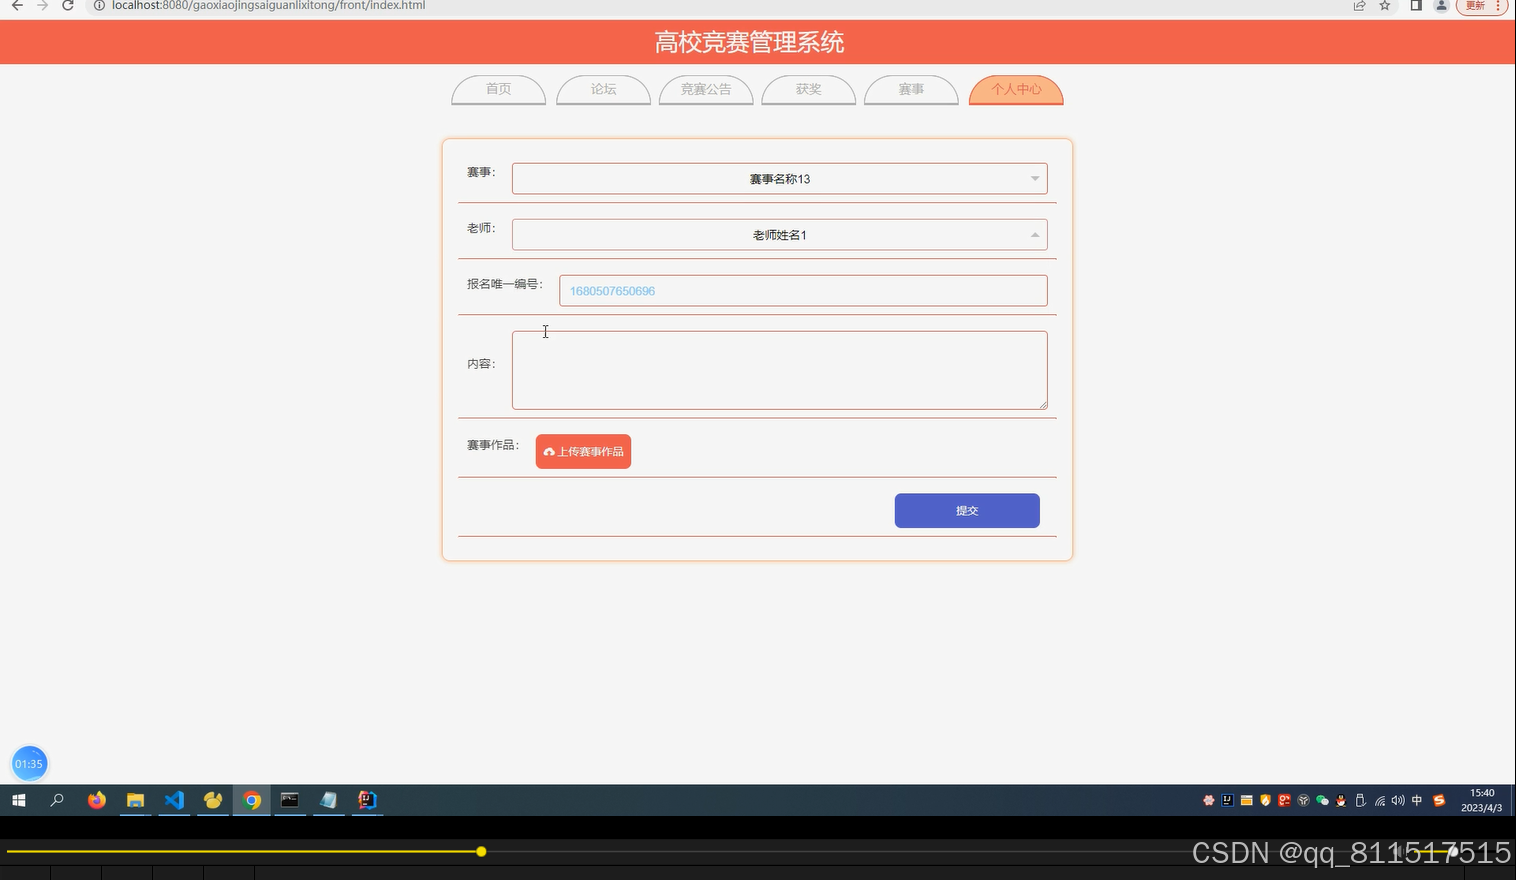Image resolution: width=1516 pixels, height=880 pixels.
Task: Open the volume icon in the tray
Action: 1397,800
